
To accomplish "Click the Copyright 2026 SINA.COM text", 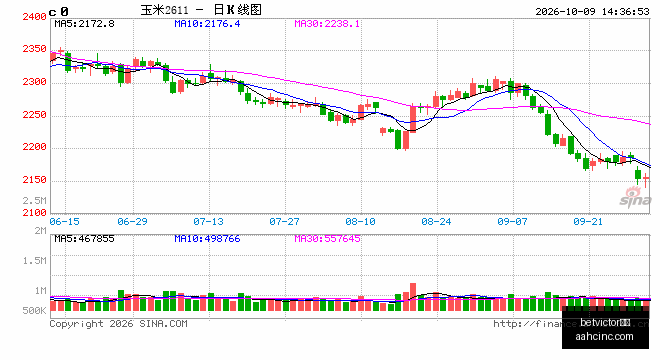I will (119, 324).
